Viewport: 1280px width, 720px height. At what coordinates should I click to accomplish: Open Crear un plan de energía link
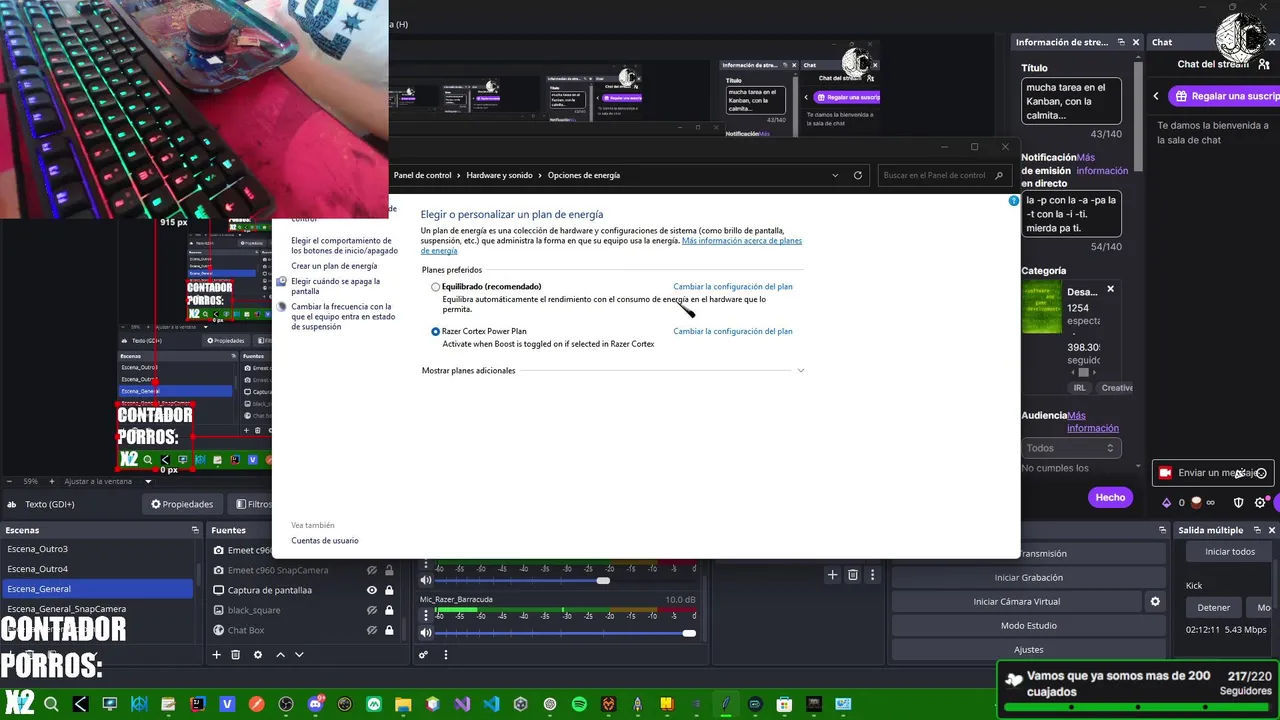click(334, 266)
